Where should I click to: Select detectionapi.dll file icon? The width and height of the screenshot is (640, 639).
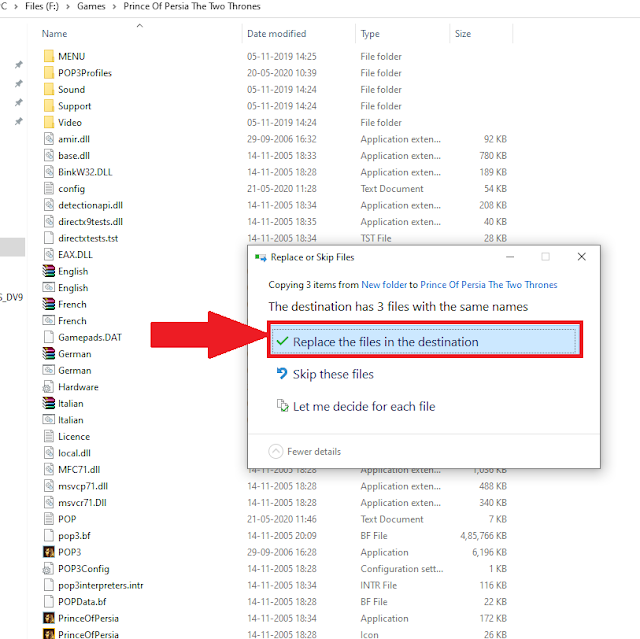(x=49, y=205)
